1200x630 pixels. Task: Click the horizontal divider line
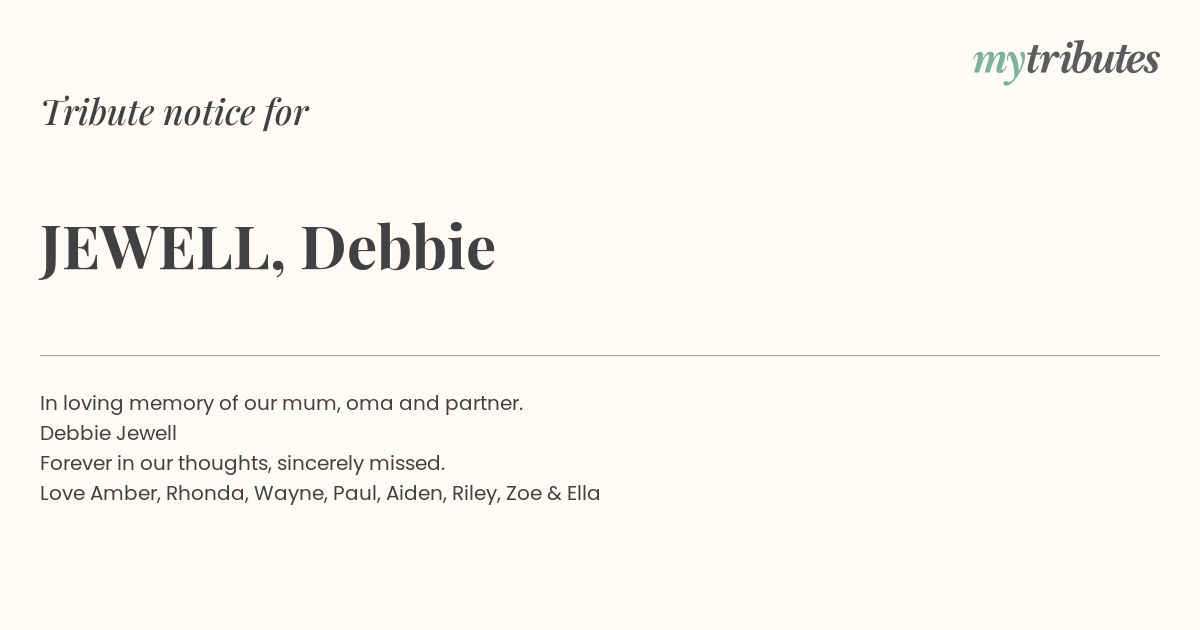click(600, 355)
